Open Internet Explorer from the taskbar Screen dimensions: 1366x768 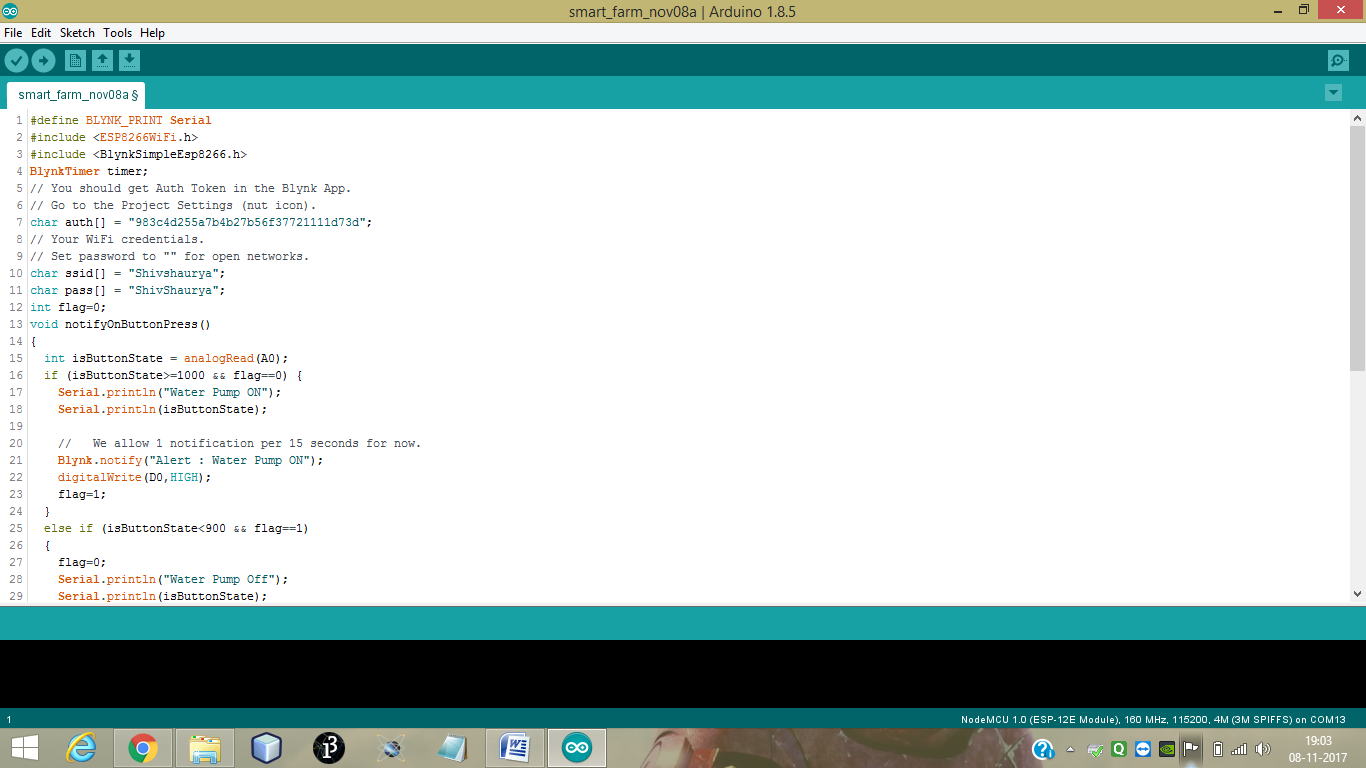[81, 748]
